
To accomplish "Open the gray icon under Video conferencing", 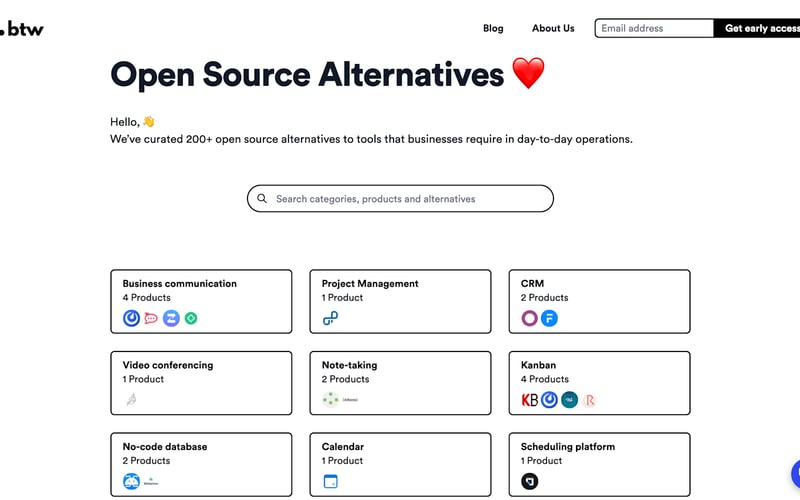I will tap(131, 399).
